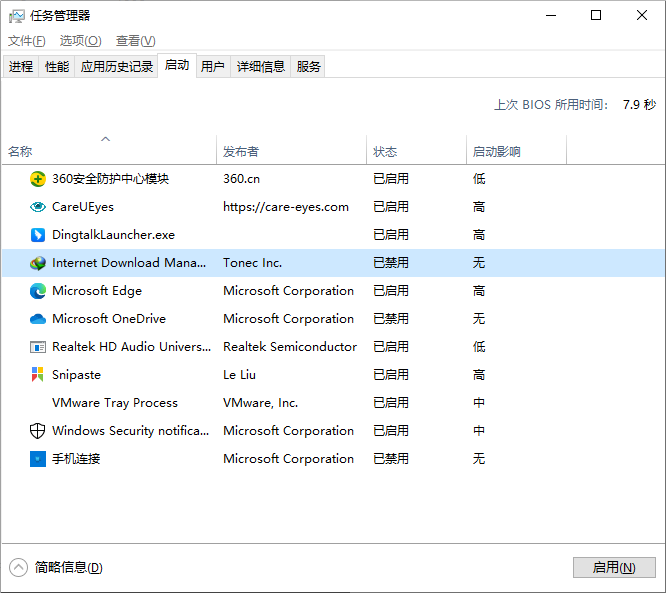This screenshot has width=666, height=593.
Task: Click the 360.cn publisher cell
Action: click(241, 179)
